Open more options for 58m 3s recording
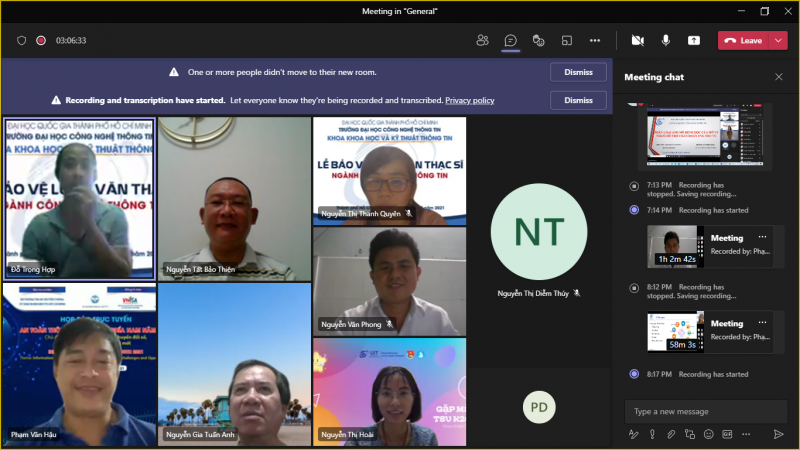The width and height of the screenshot is (800, 450). click(762, 322)
